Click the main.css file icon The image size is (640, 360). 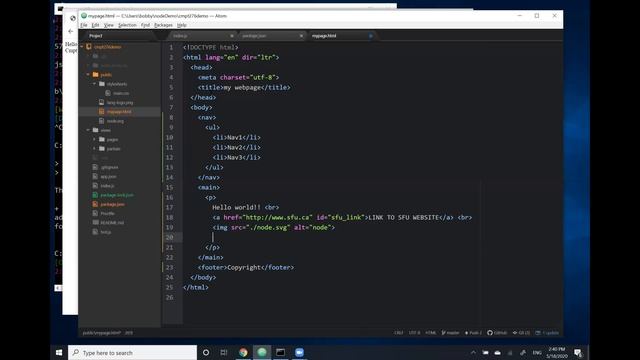click(108, 93)
